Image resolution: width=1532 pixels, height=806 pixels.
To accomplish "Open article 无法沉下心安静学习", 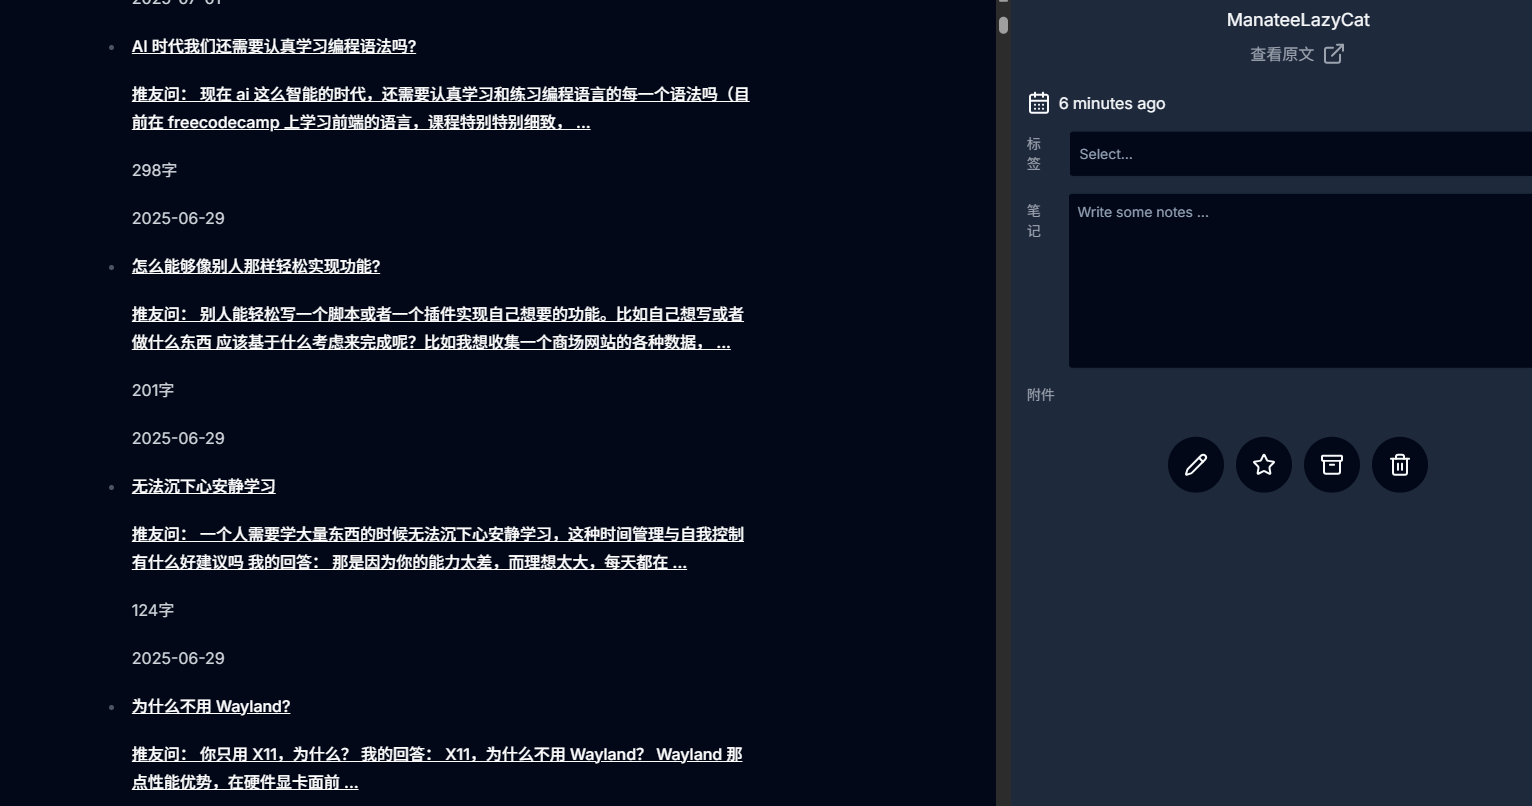I will click(x=204, y=486).
